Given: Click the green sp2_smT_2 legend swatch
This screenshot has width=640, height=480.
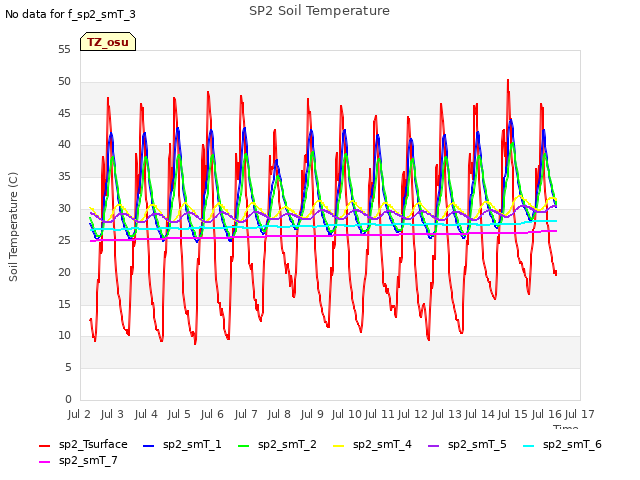Looking at the screenshot, I should (x=243, y=446).
